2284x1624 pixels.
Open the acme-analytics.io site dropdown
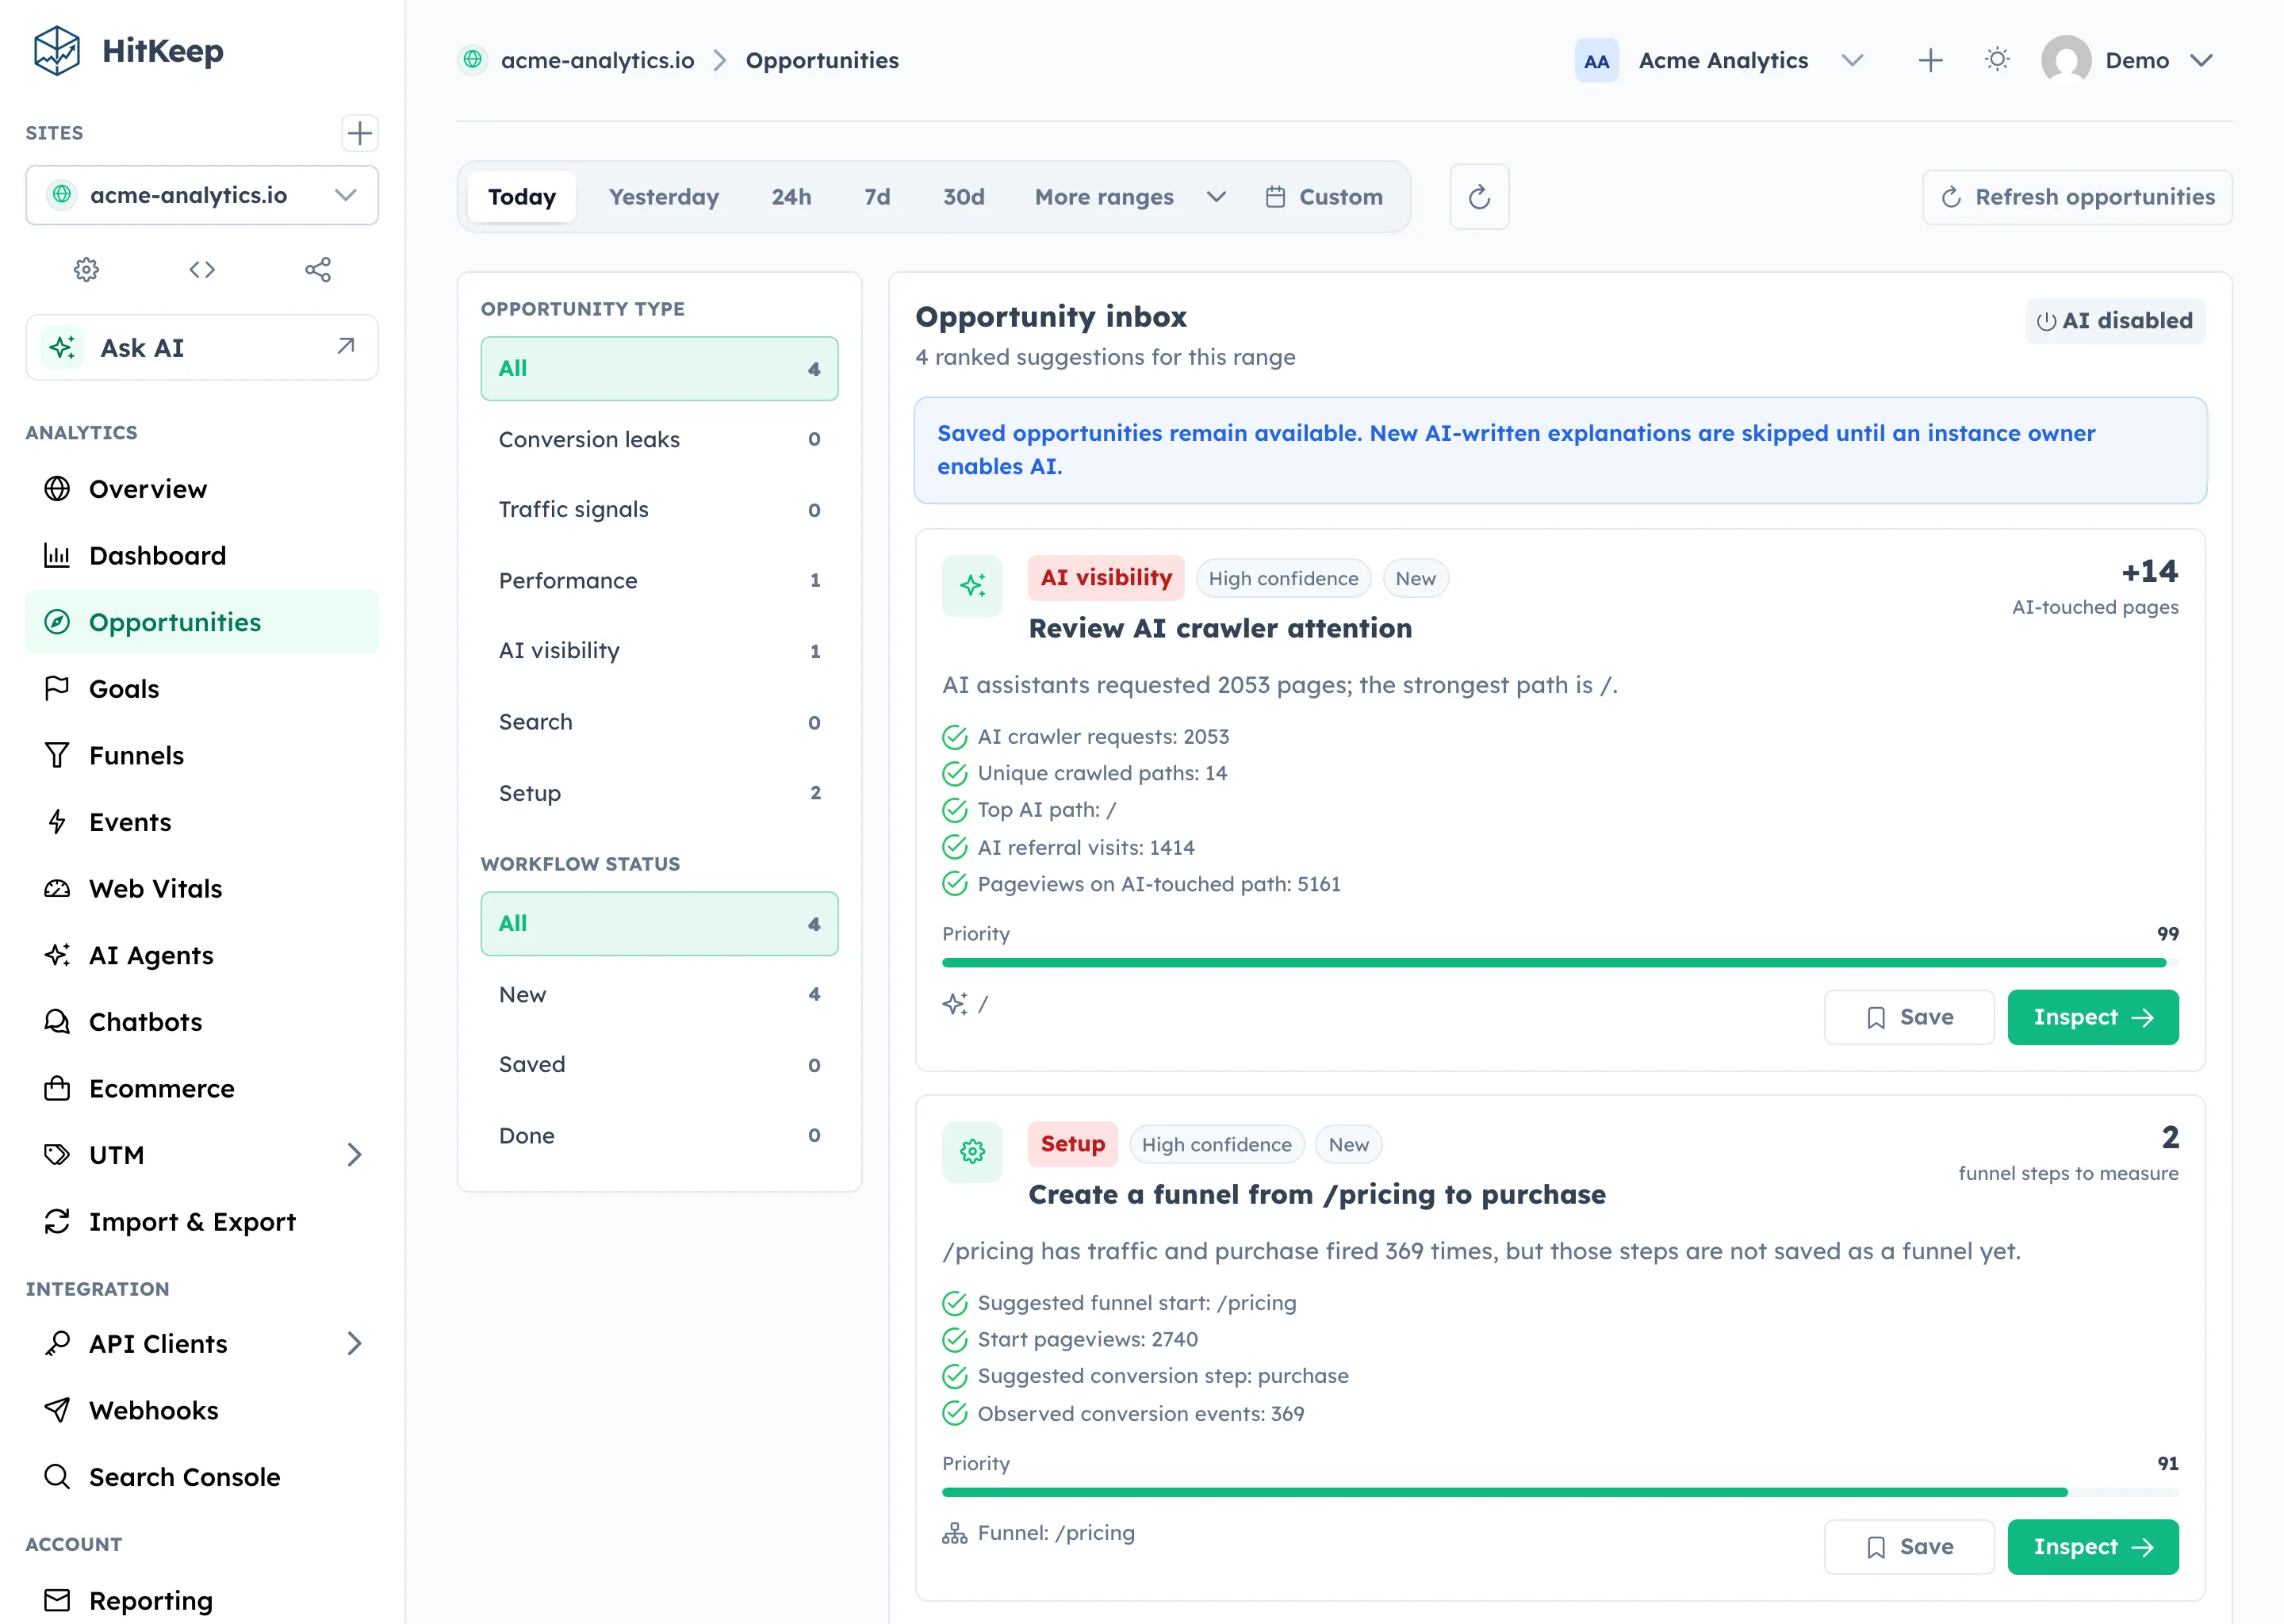pyautogui.click(x=202, y=195)
